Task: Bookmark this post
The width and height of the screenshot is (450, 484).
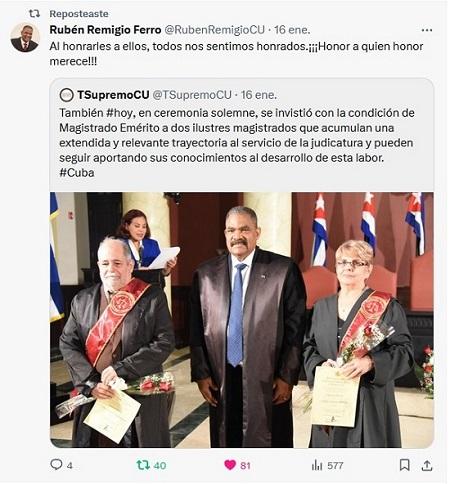Action: tap(404, 465)
